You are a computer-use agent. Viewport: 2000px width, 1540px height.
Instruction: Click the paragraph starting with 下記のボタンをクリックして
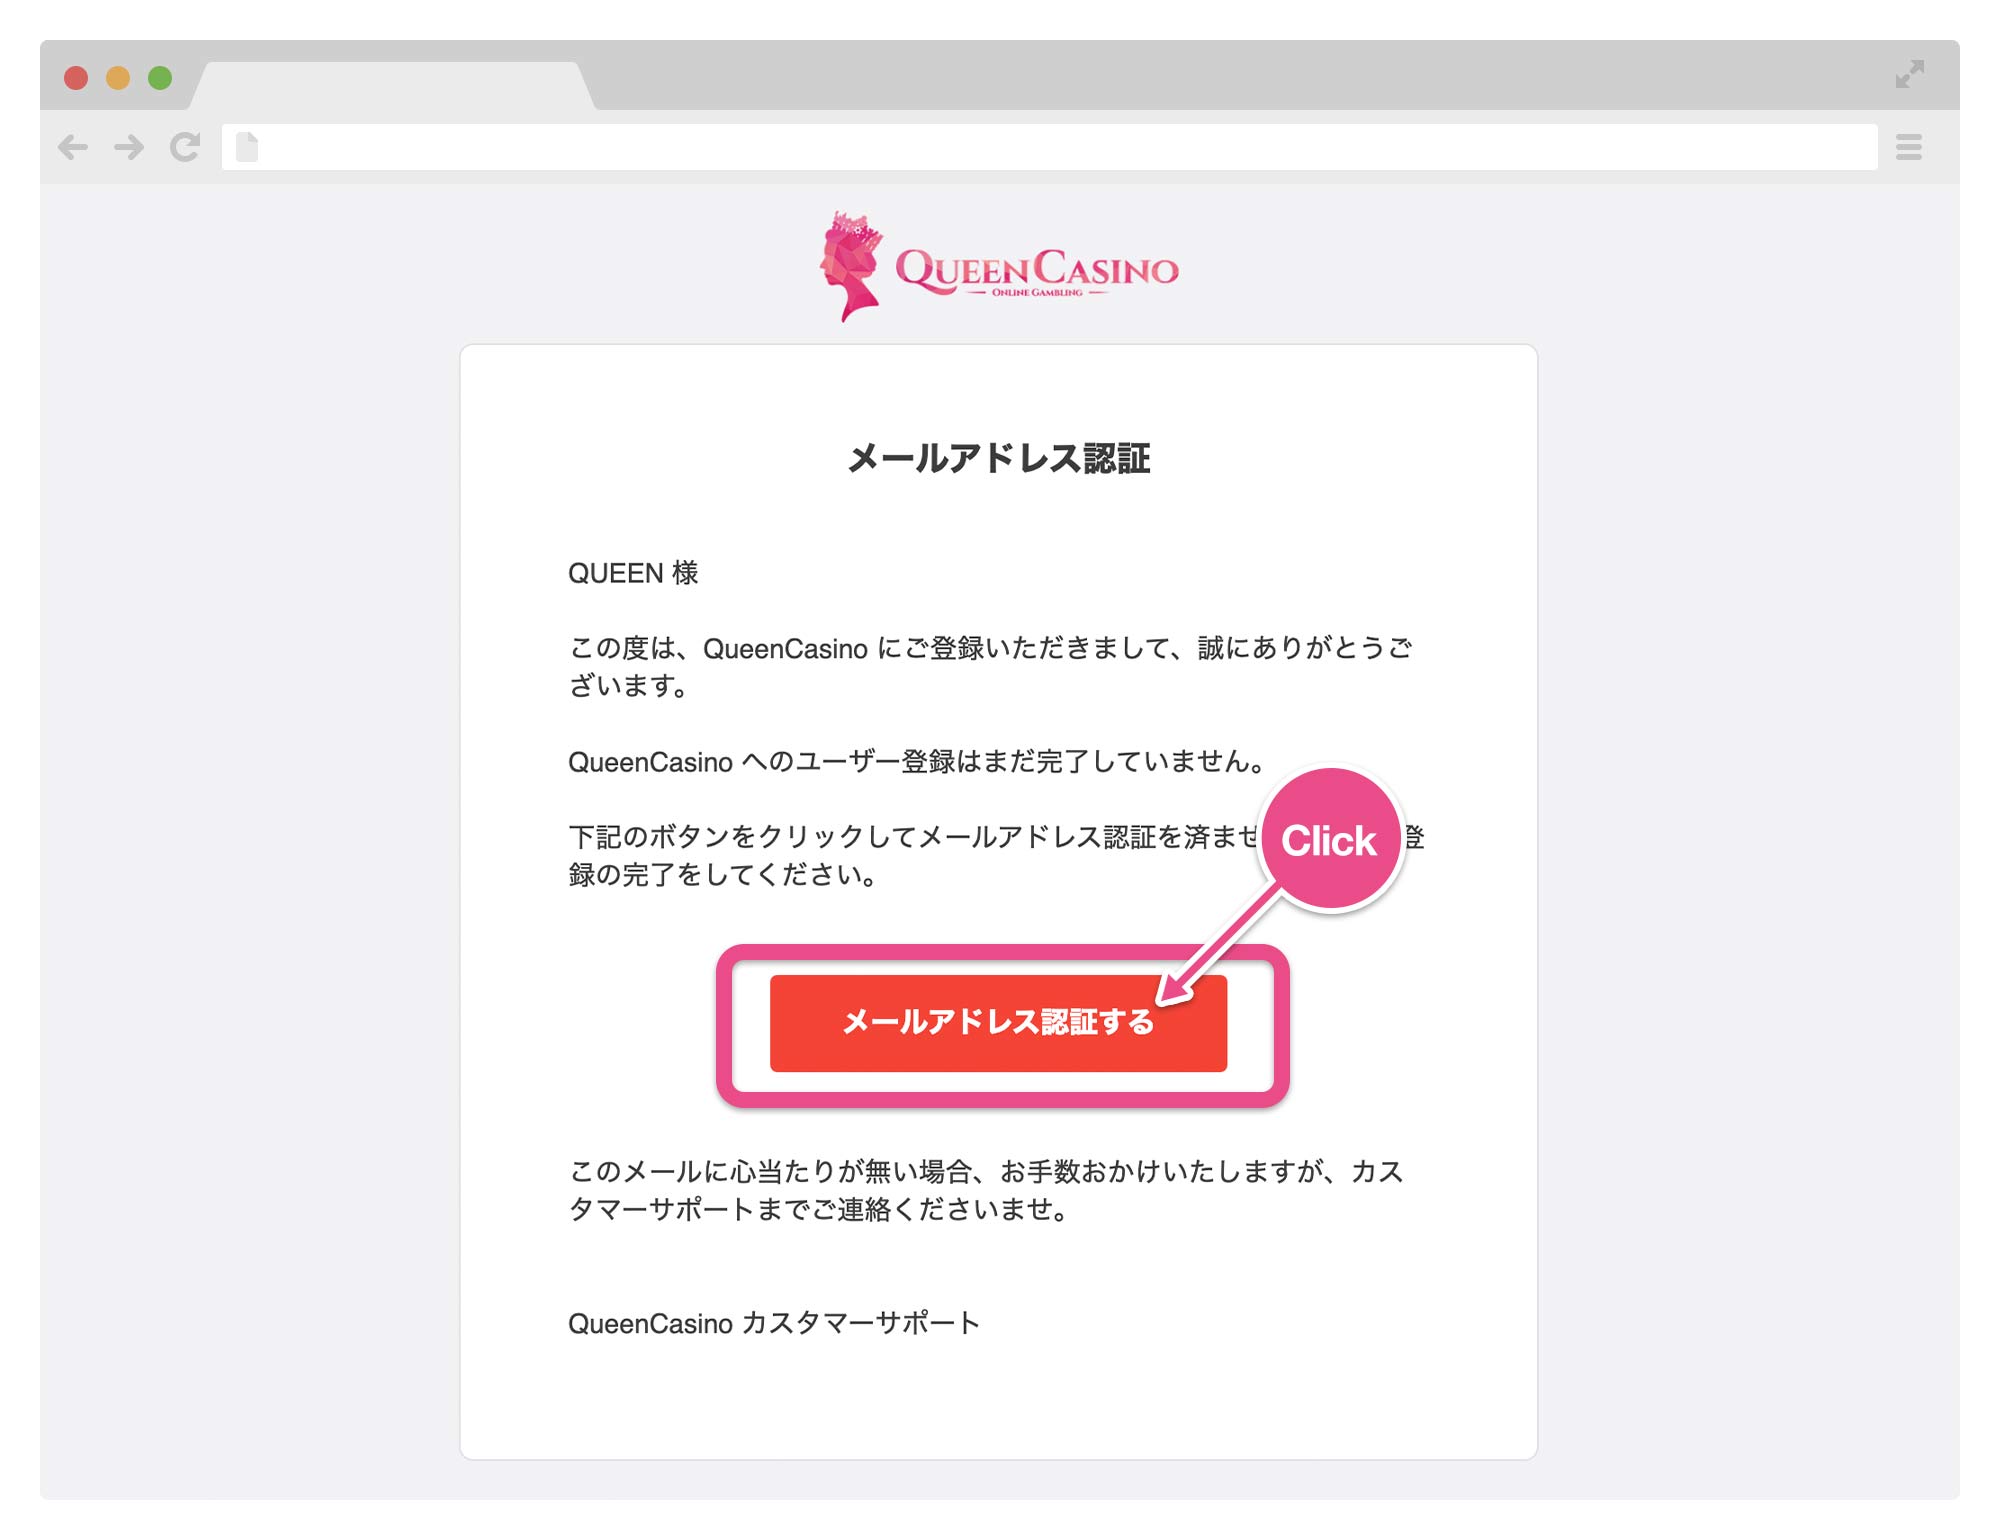[x=996, y=856]
